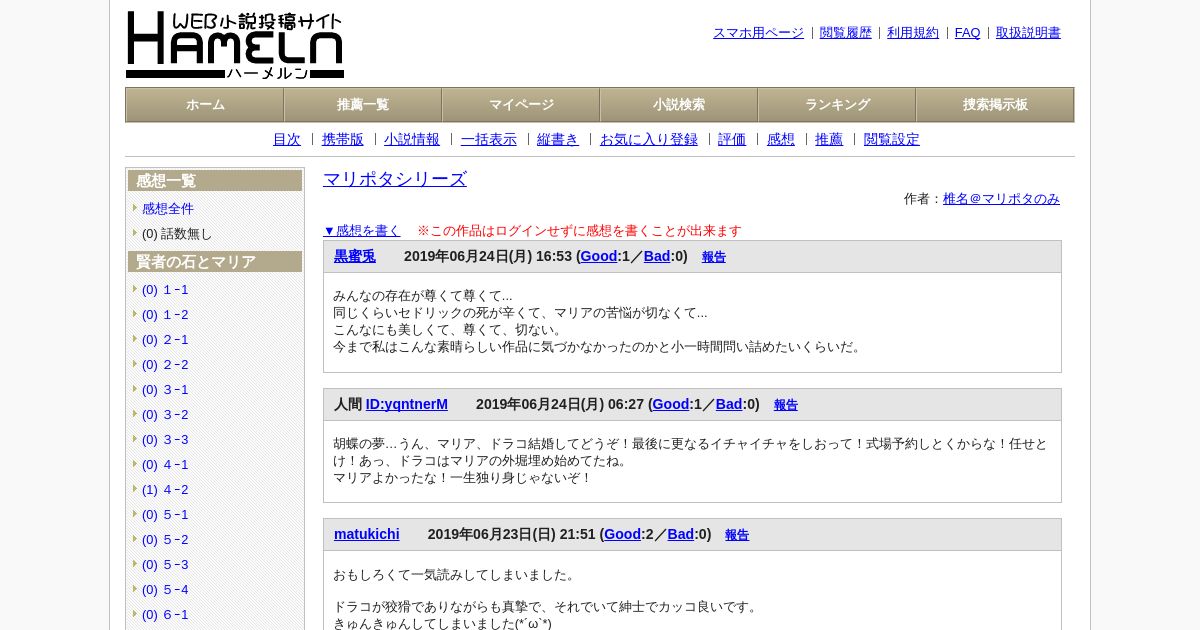This screenshot has width=1200, height=630.
Task: Open chapter (0) 2-2 reviews
Action: pyautogui.click(x=165, y=365)
